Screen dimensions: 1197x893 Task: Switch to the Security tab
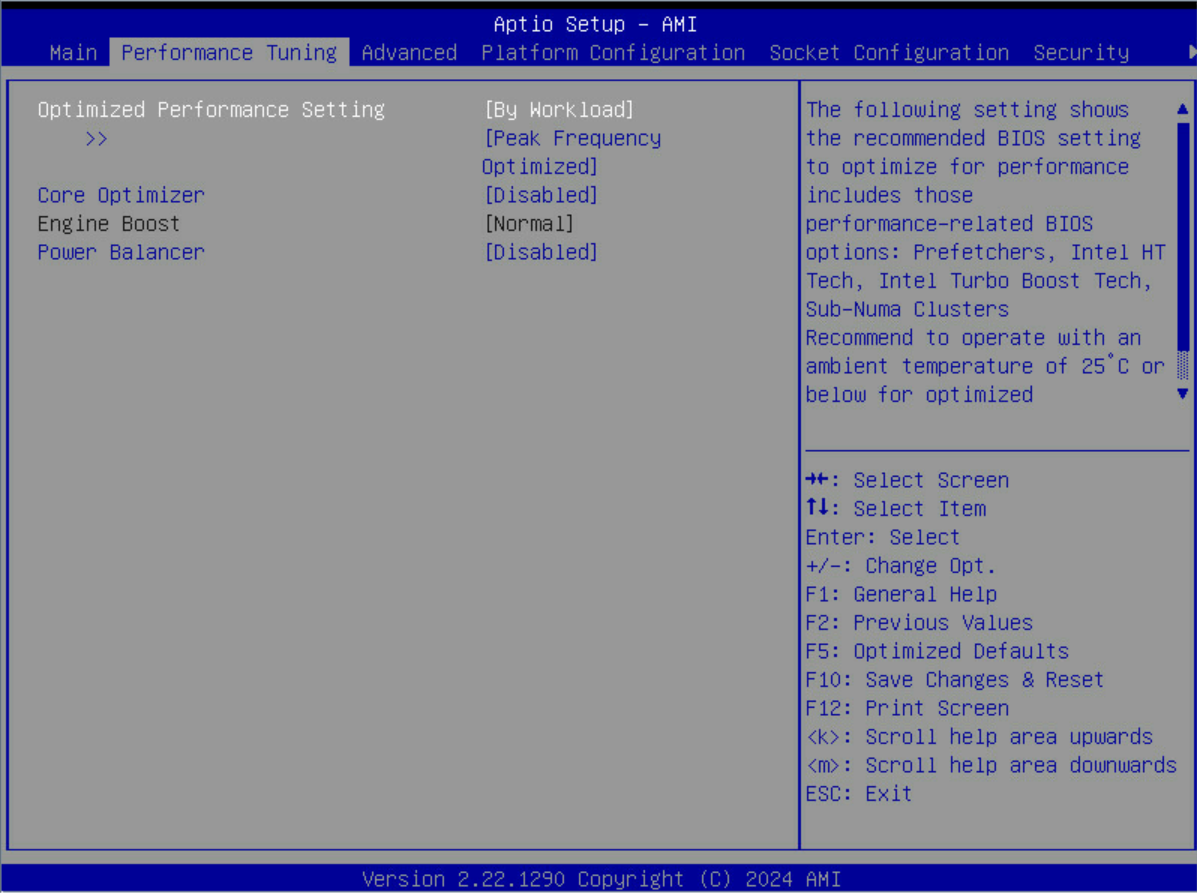point(1080,53)
